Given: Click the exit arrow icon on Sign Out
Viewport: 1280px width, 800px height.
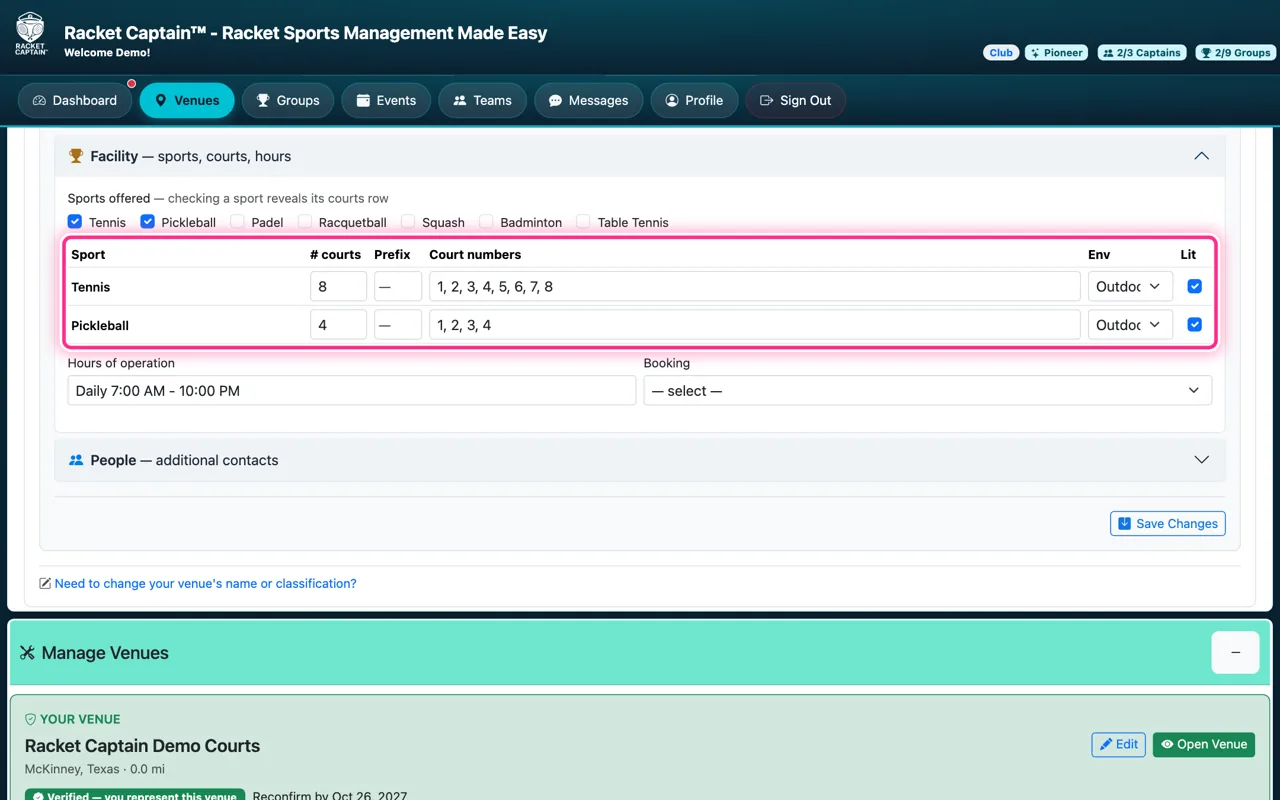Looking at the screenshot, I should (767, 101).
